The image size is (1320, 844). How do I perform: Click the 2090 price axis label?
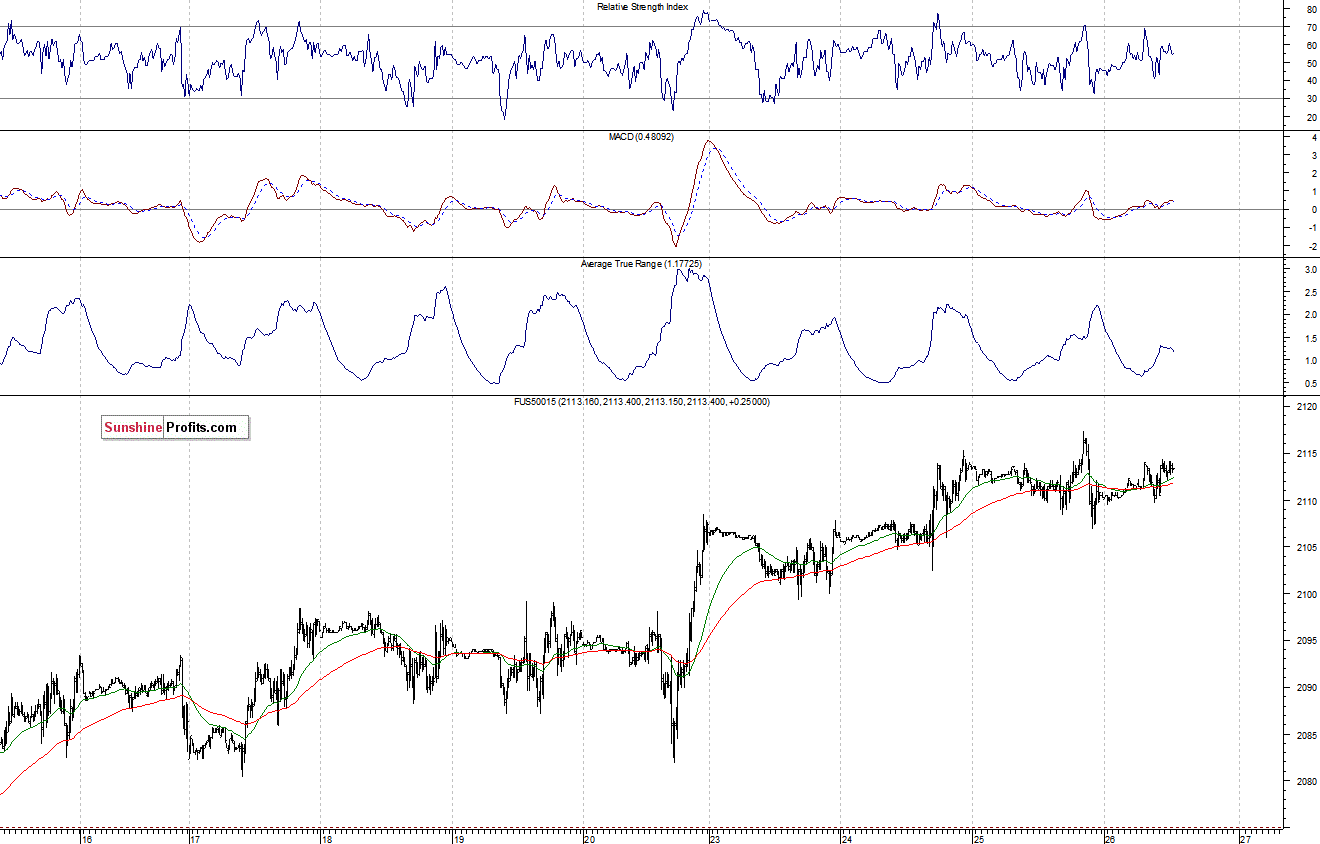coord(1305,688)
